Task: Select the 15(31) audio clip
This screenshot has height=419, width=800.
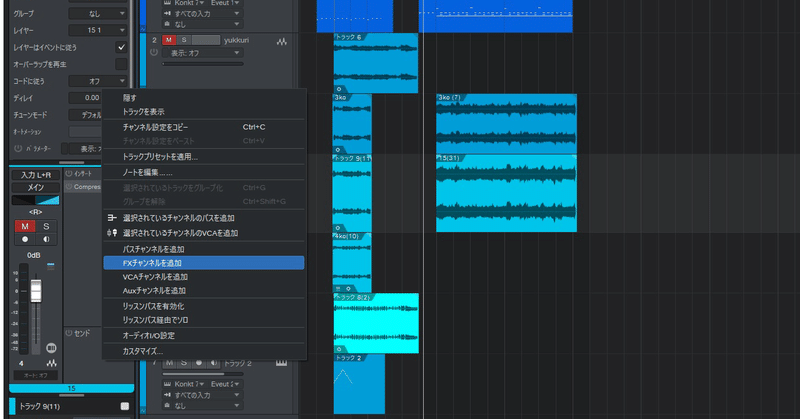Action: coord(506,193)
